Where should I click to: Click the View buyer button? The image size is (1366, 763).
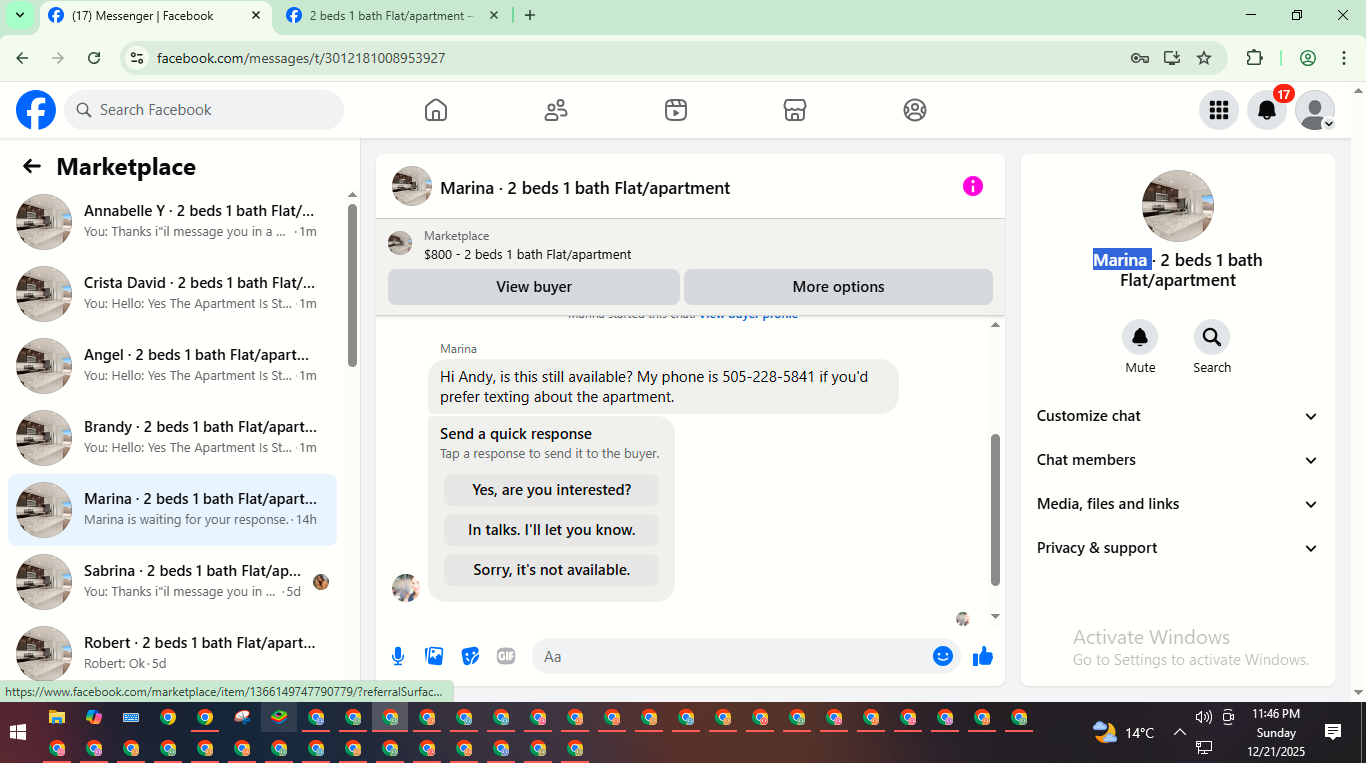[534, 287]
